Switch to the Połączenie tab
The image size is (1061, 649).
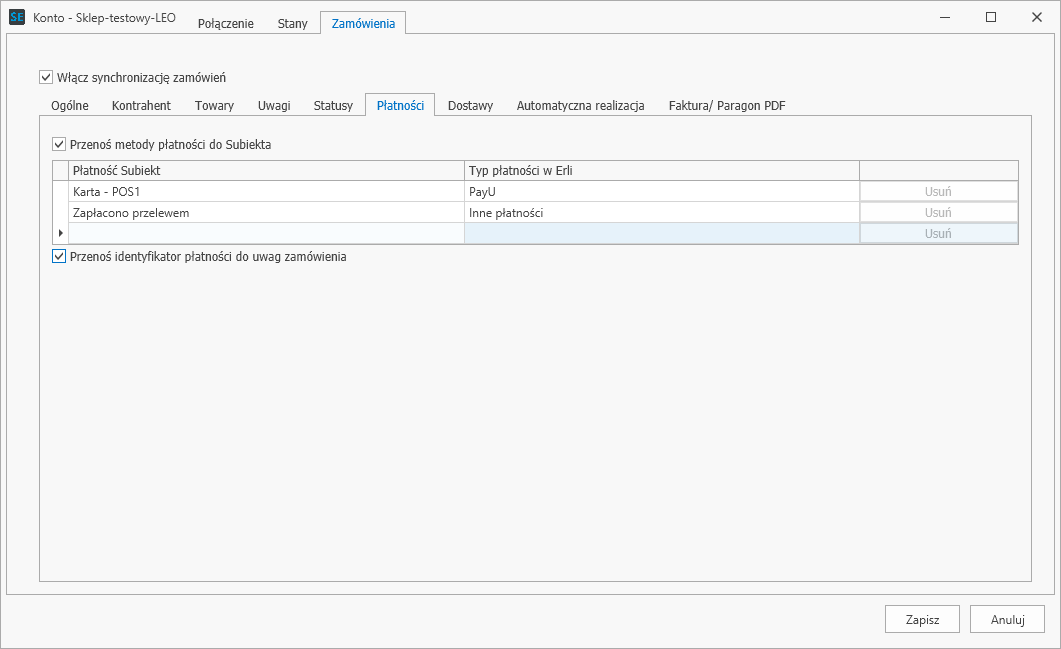pyautogui.click(x=225, y=23)
